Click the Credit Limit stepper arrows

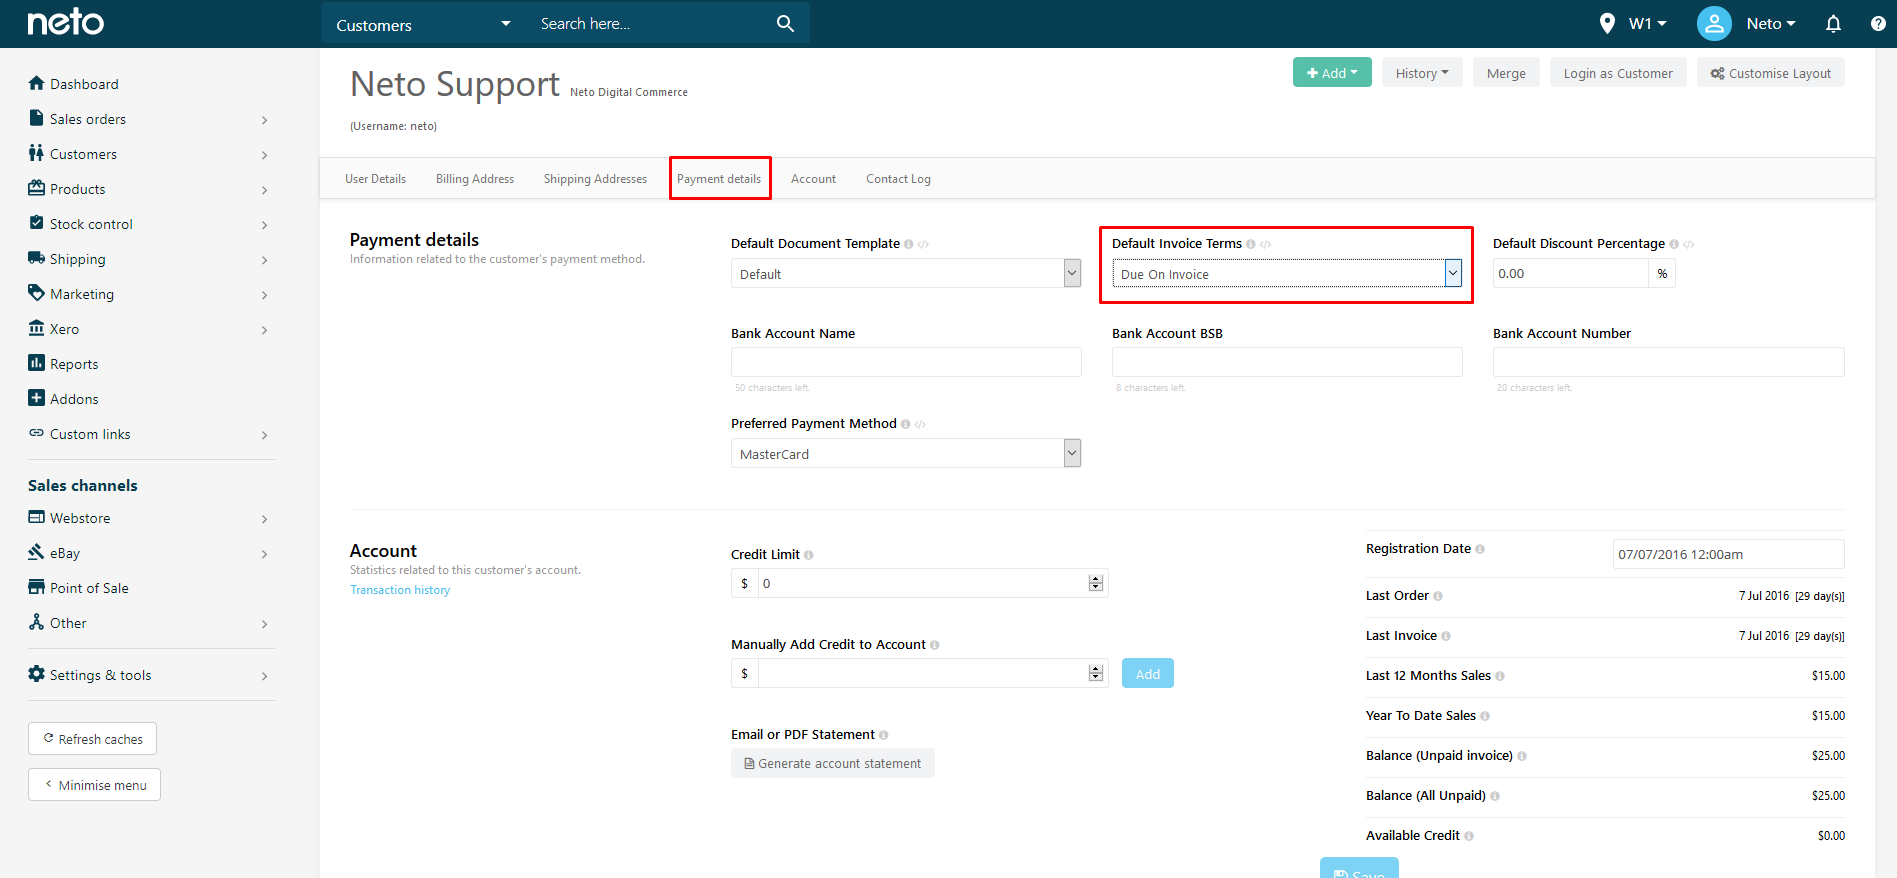[x=1096, y=583]
